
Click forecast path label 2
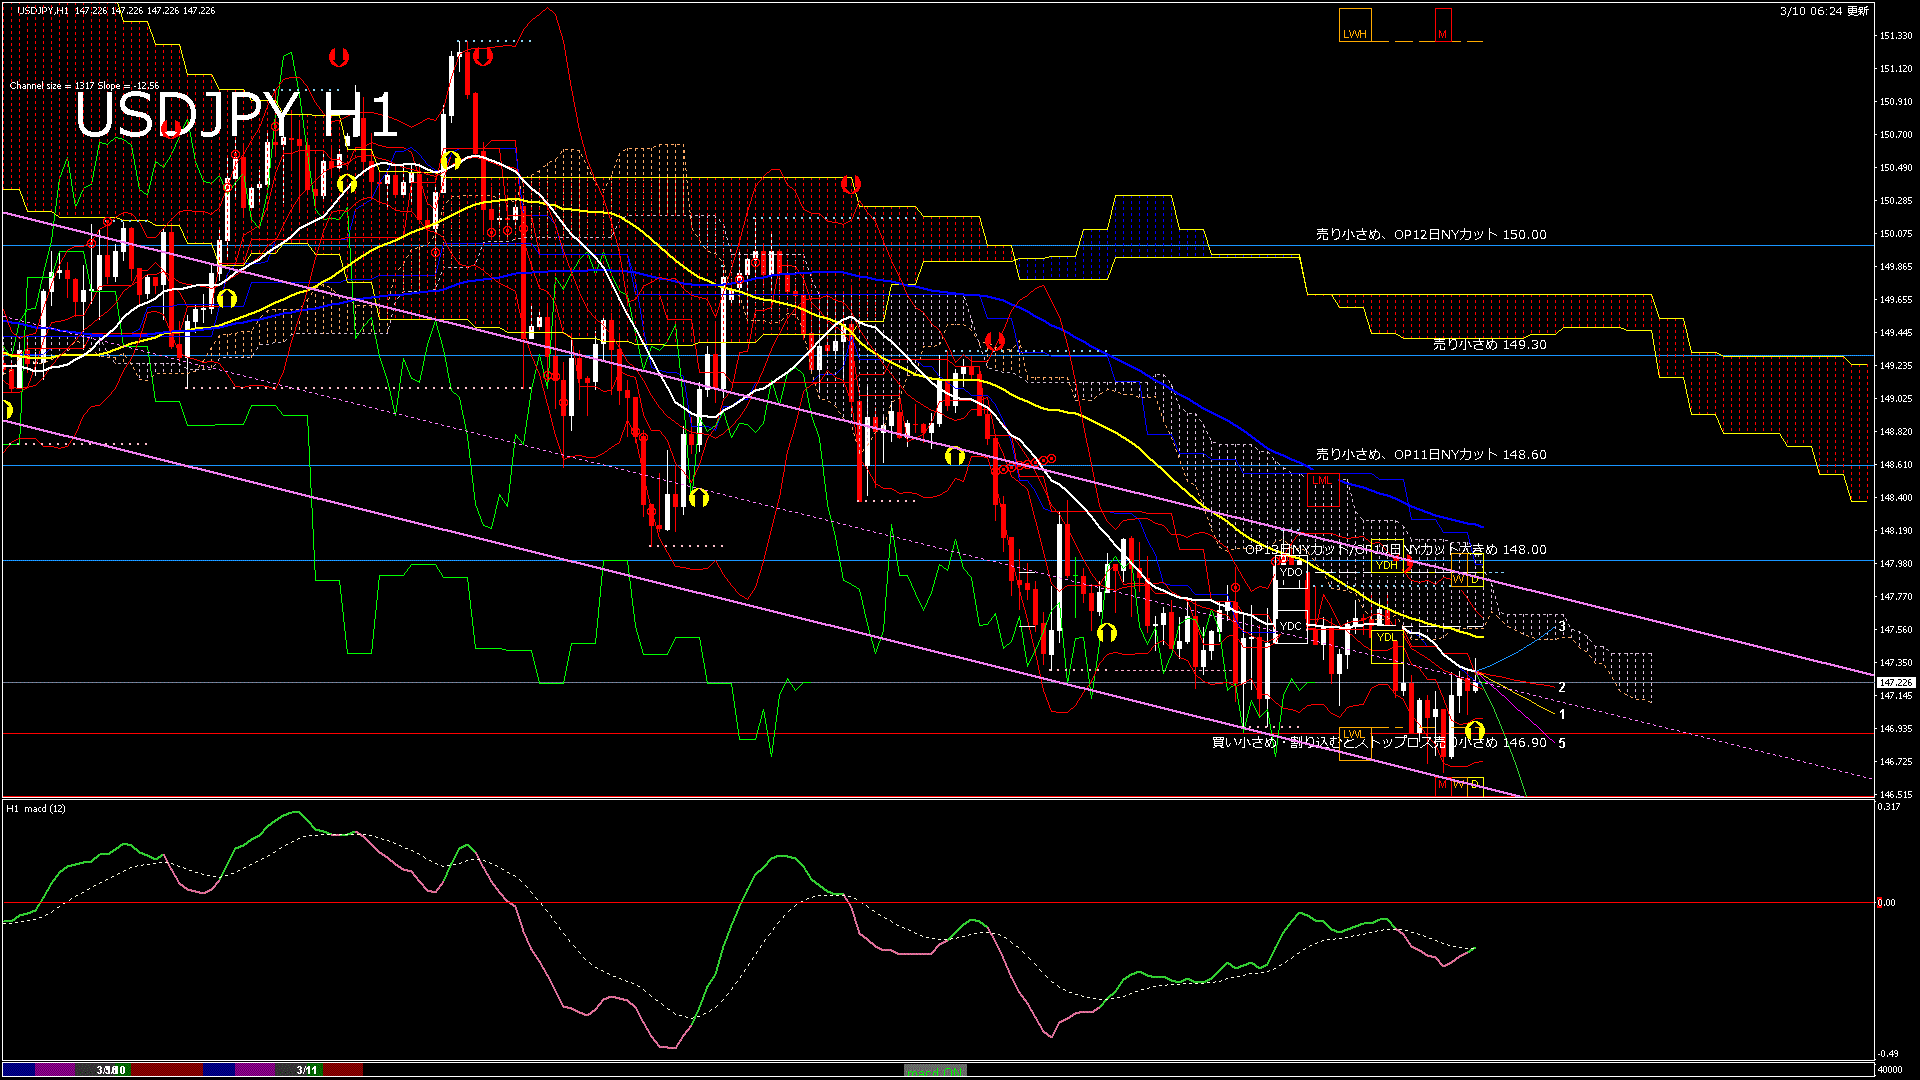[1562, 688]
